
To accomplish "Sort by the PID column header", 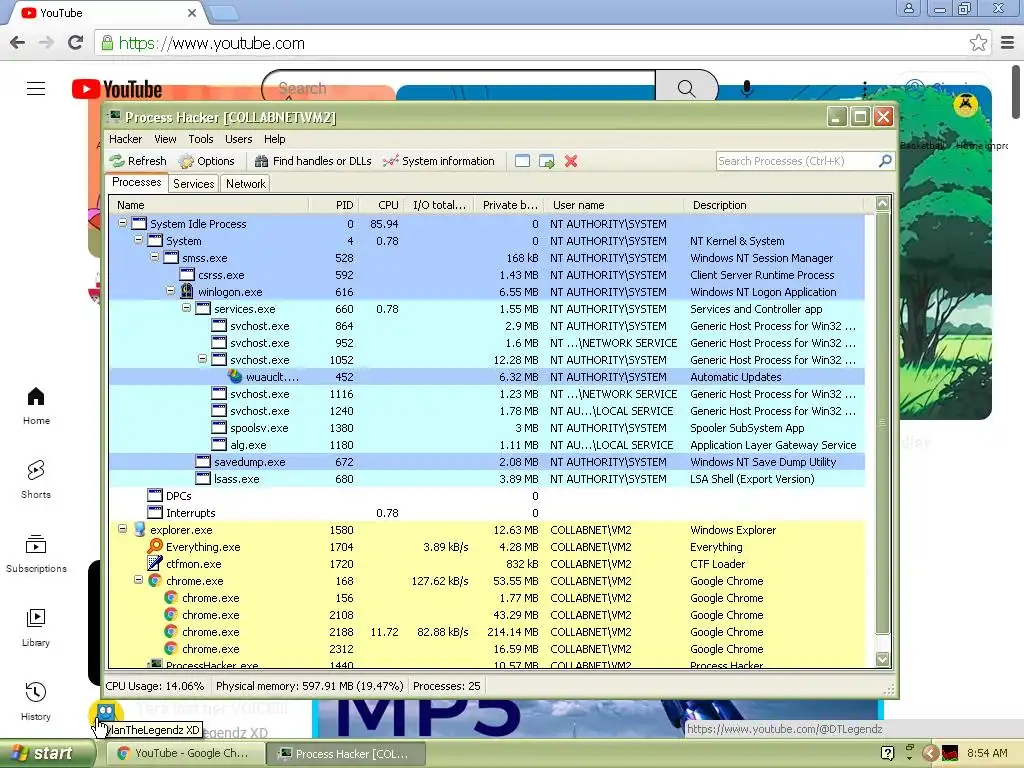I will point(334,205).
